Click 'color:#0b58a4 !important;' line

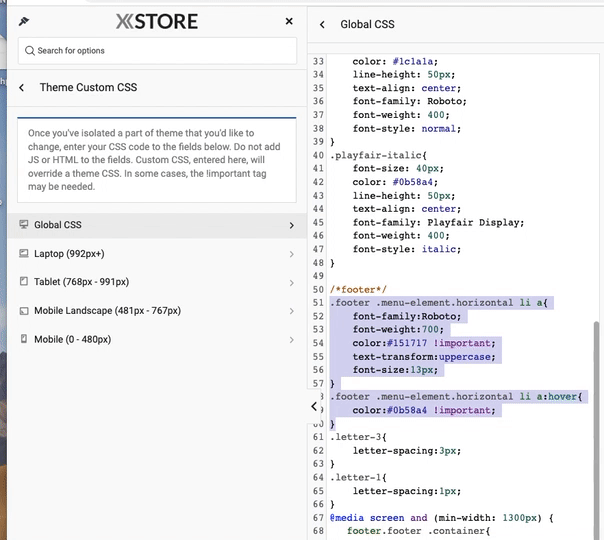(x=424, y=410)
